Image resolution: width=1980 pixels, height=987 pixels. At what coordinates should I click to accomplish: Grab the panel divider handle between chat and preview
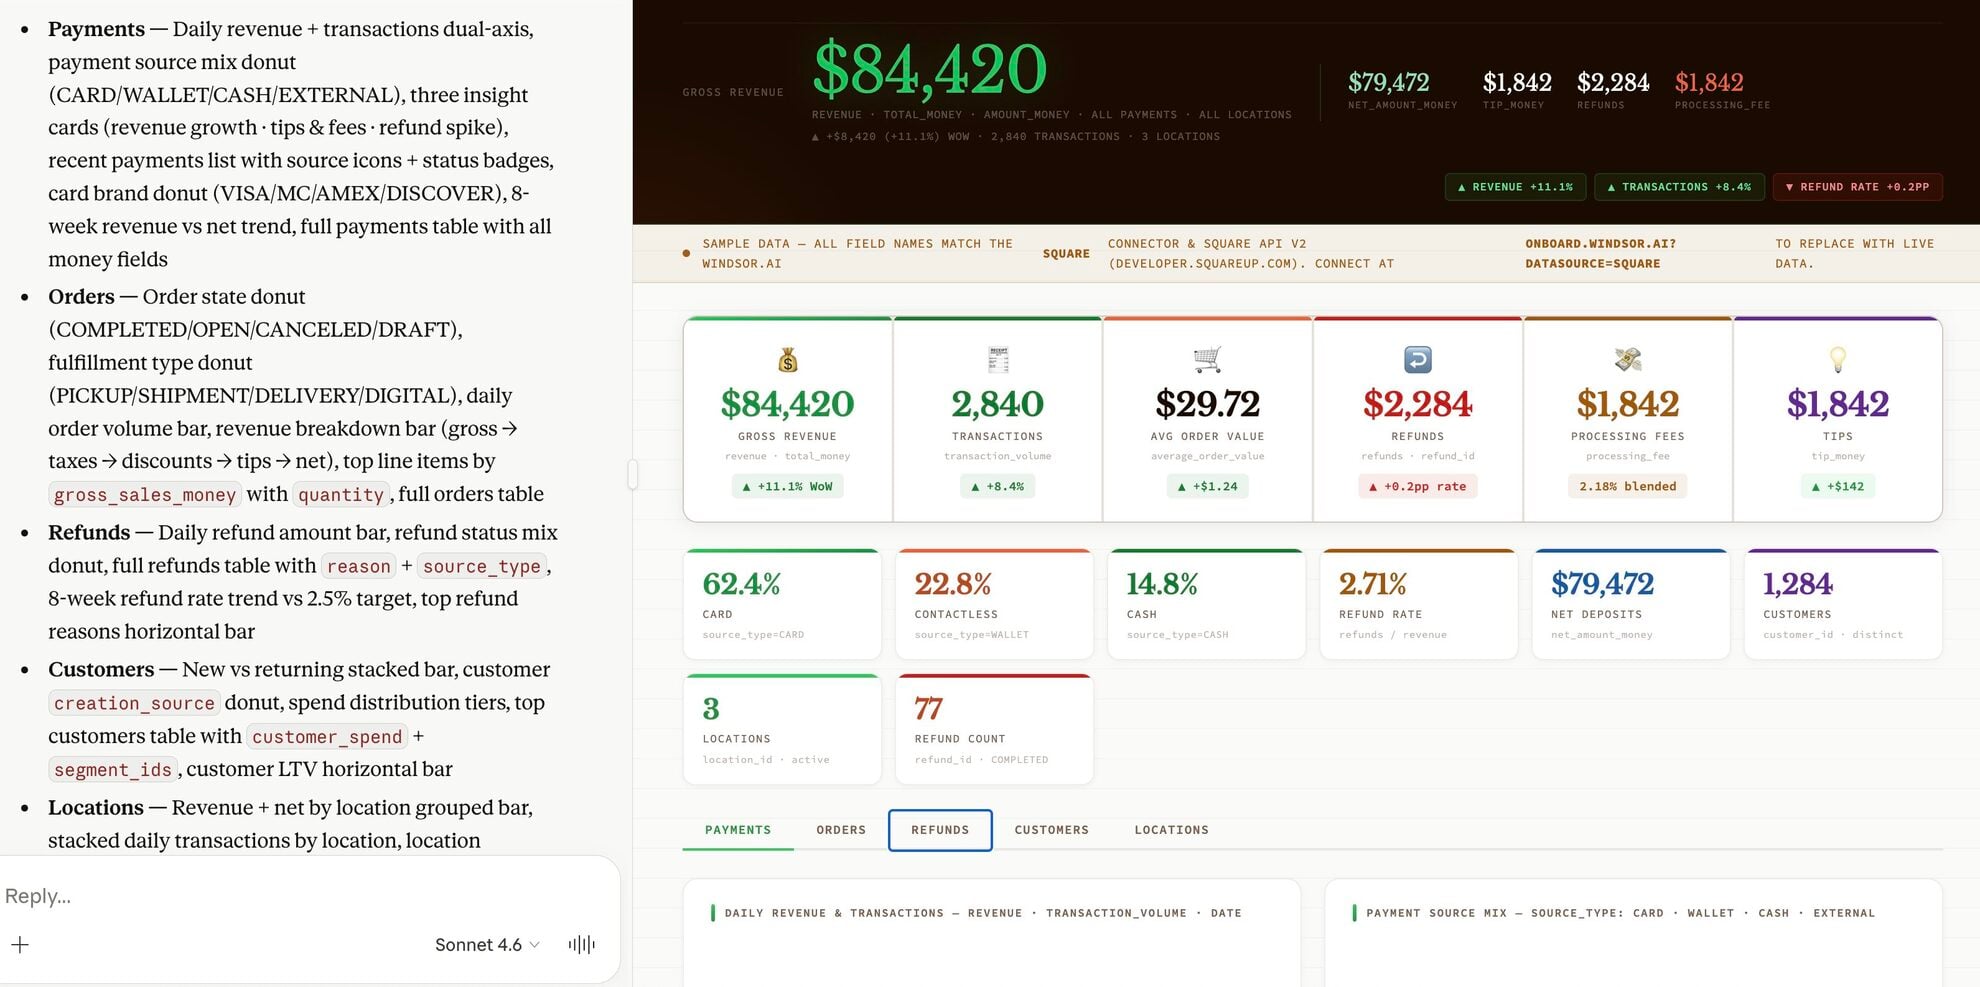(632, 474)
